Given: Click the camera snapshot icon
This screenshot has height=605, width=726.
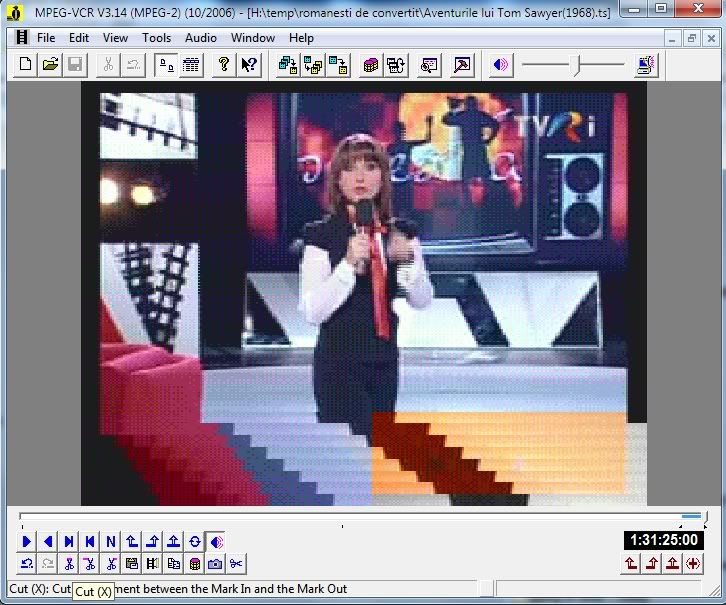Looking at the screenshot, I should click(215, 563).
